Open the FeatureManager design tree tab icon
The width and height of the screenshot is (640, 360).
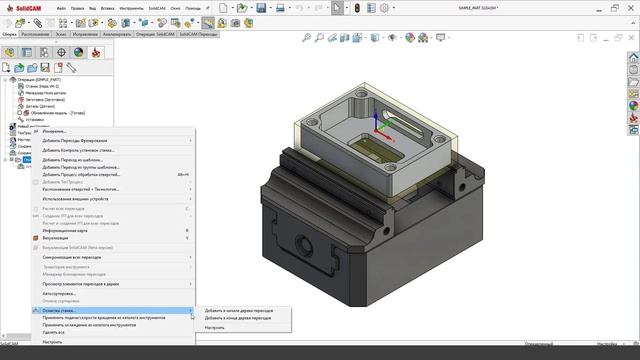click(x=9, y=52)
